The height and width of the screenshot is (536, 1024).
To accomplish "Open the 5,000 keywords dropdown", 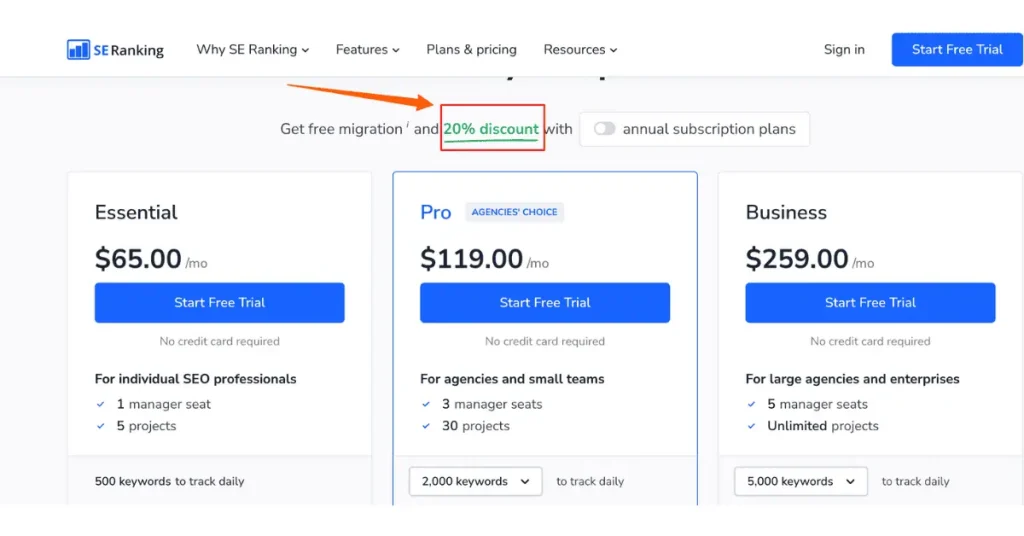I will [801, 481].
